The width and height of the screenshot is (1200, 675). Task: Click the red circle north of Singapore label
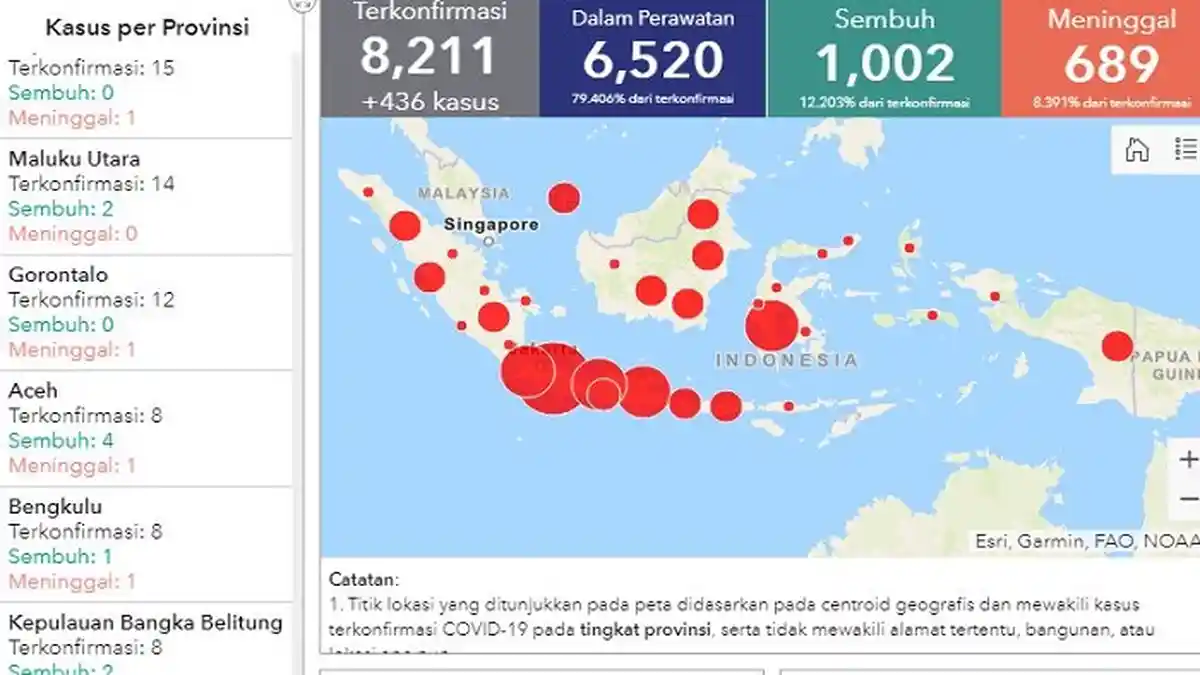tap(564, 198)
